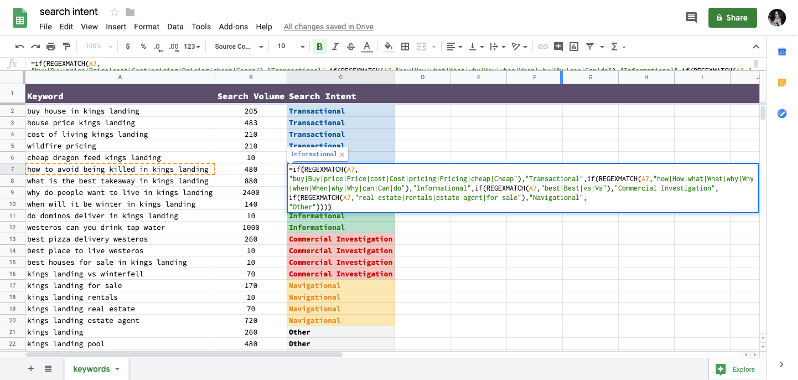Open the Add-ons menu
The height and width of the screenshot is (380, 798).
pos(233,26)
